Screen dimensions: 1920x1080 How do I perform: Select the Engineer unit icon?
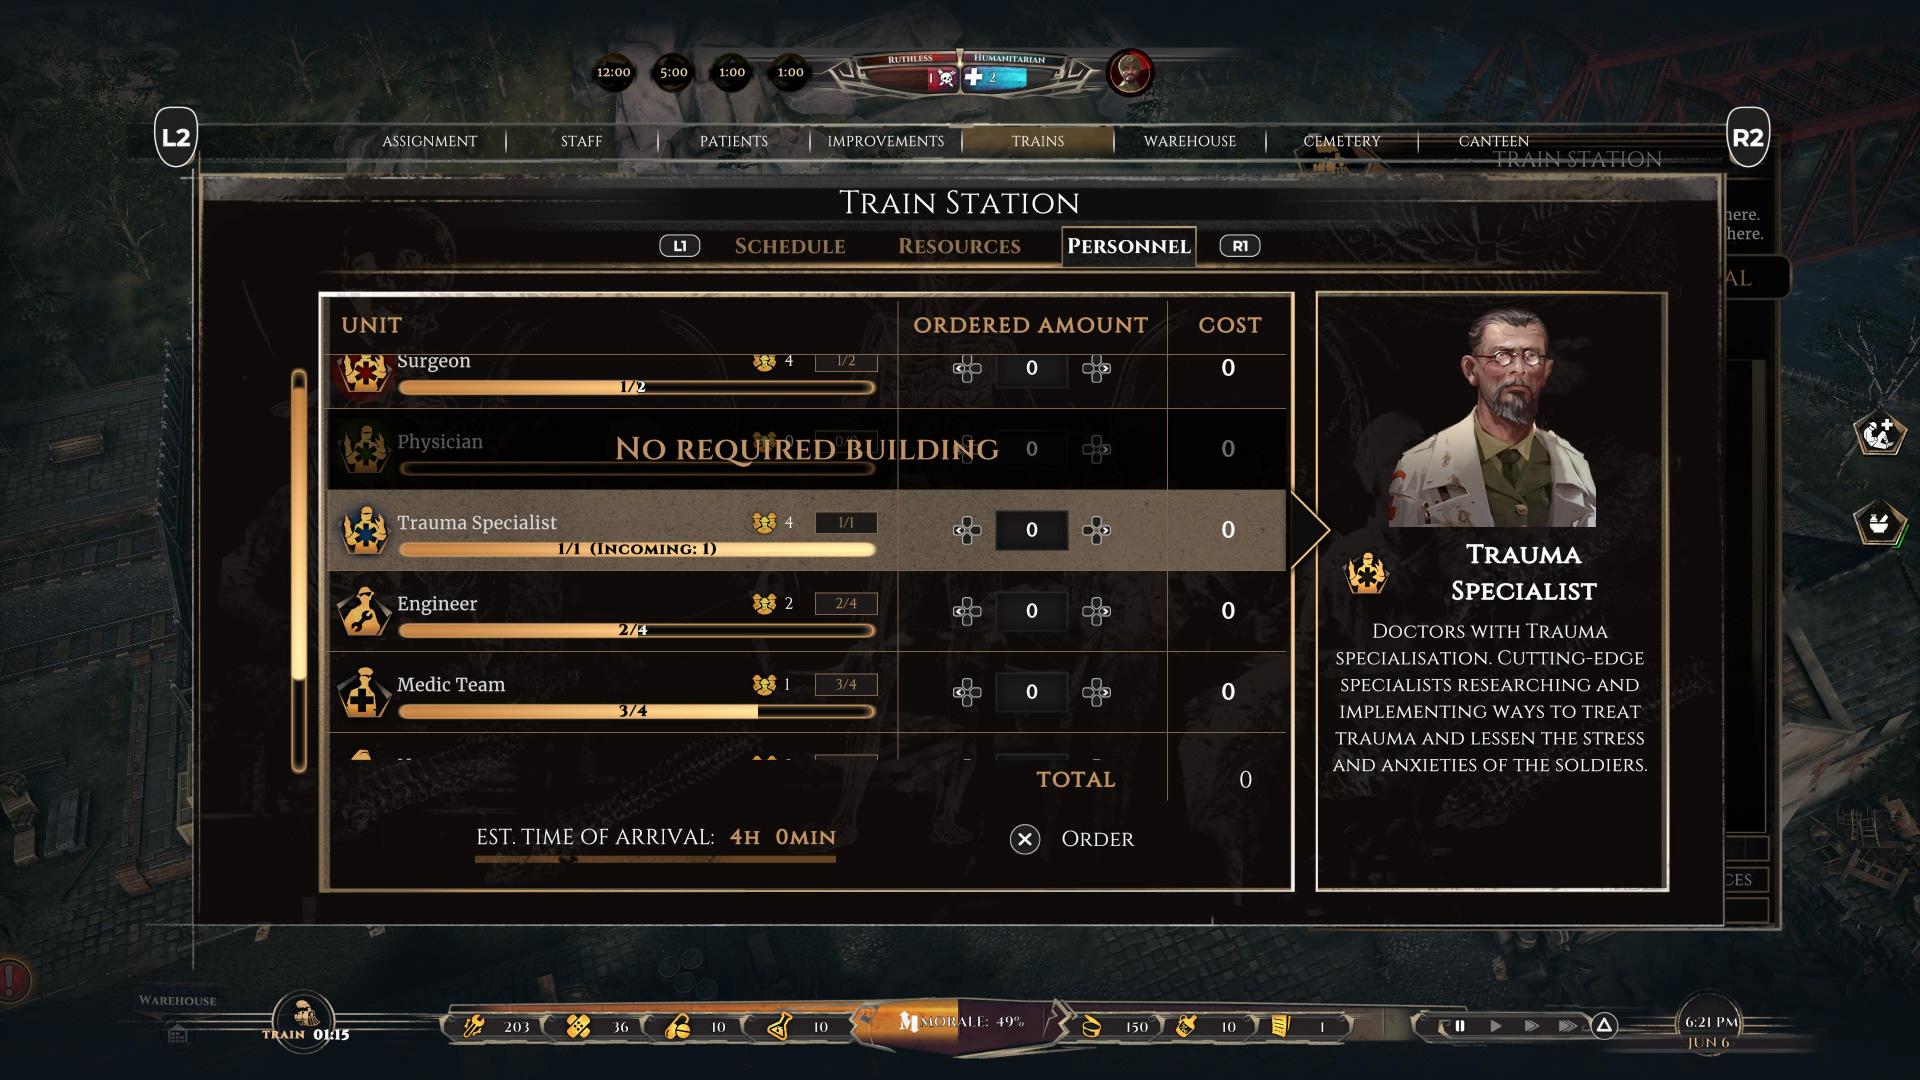click(x=364, y=611)
